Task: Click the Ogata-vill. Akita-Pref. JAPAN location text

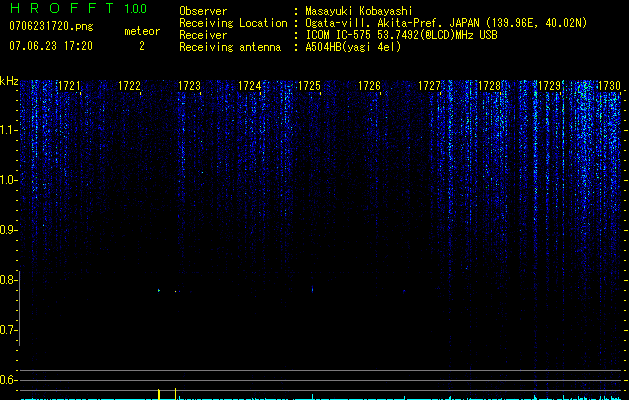Action: [x=446, y=23]
